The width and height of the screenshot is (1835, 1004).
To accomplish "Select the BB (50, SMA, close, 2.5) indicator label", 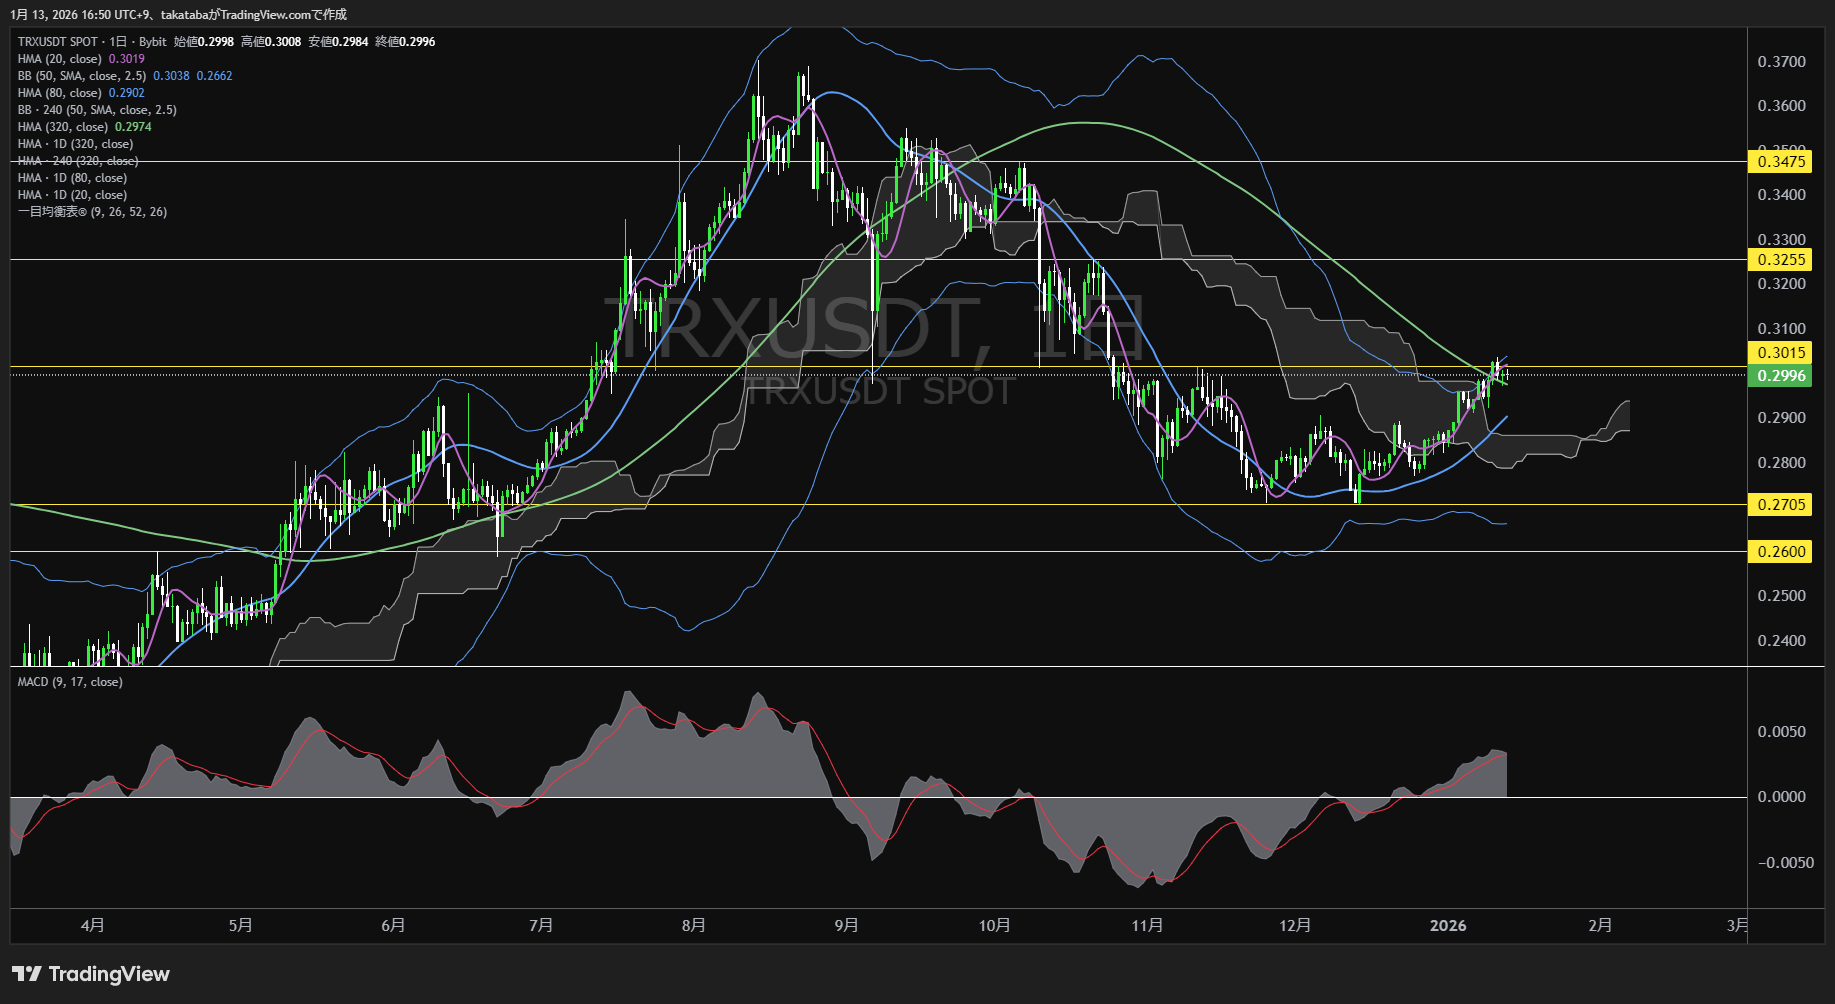I will pos(82,76).
